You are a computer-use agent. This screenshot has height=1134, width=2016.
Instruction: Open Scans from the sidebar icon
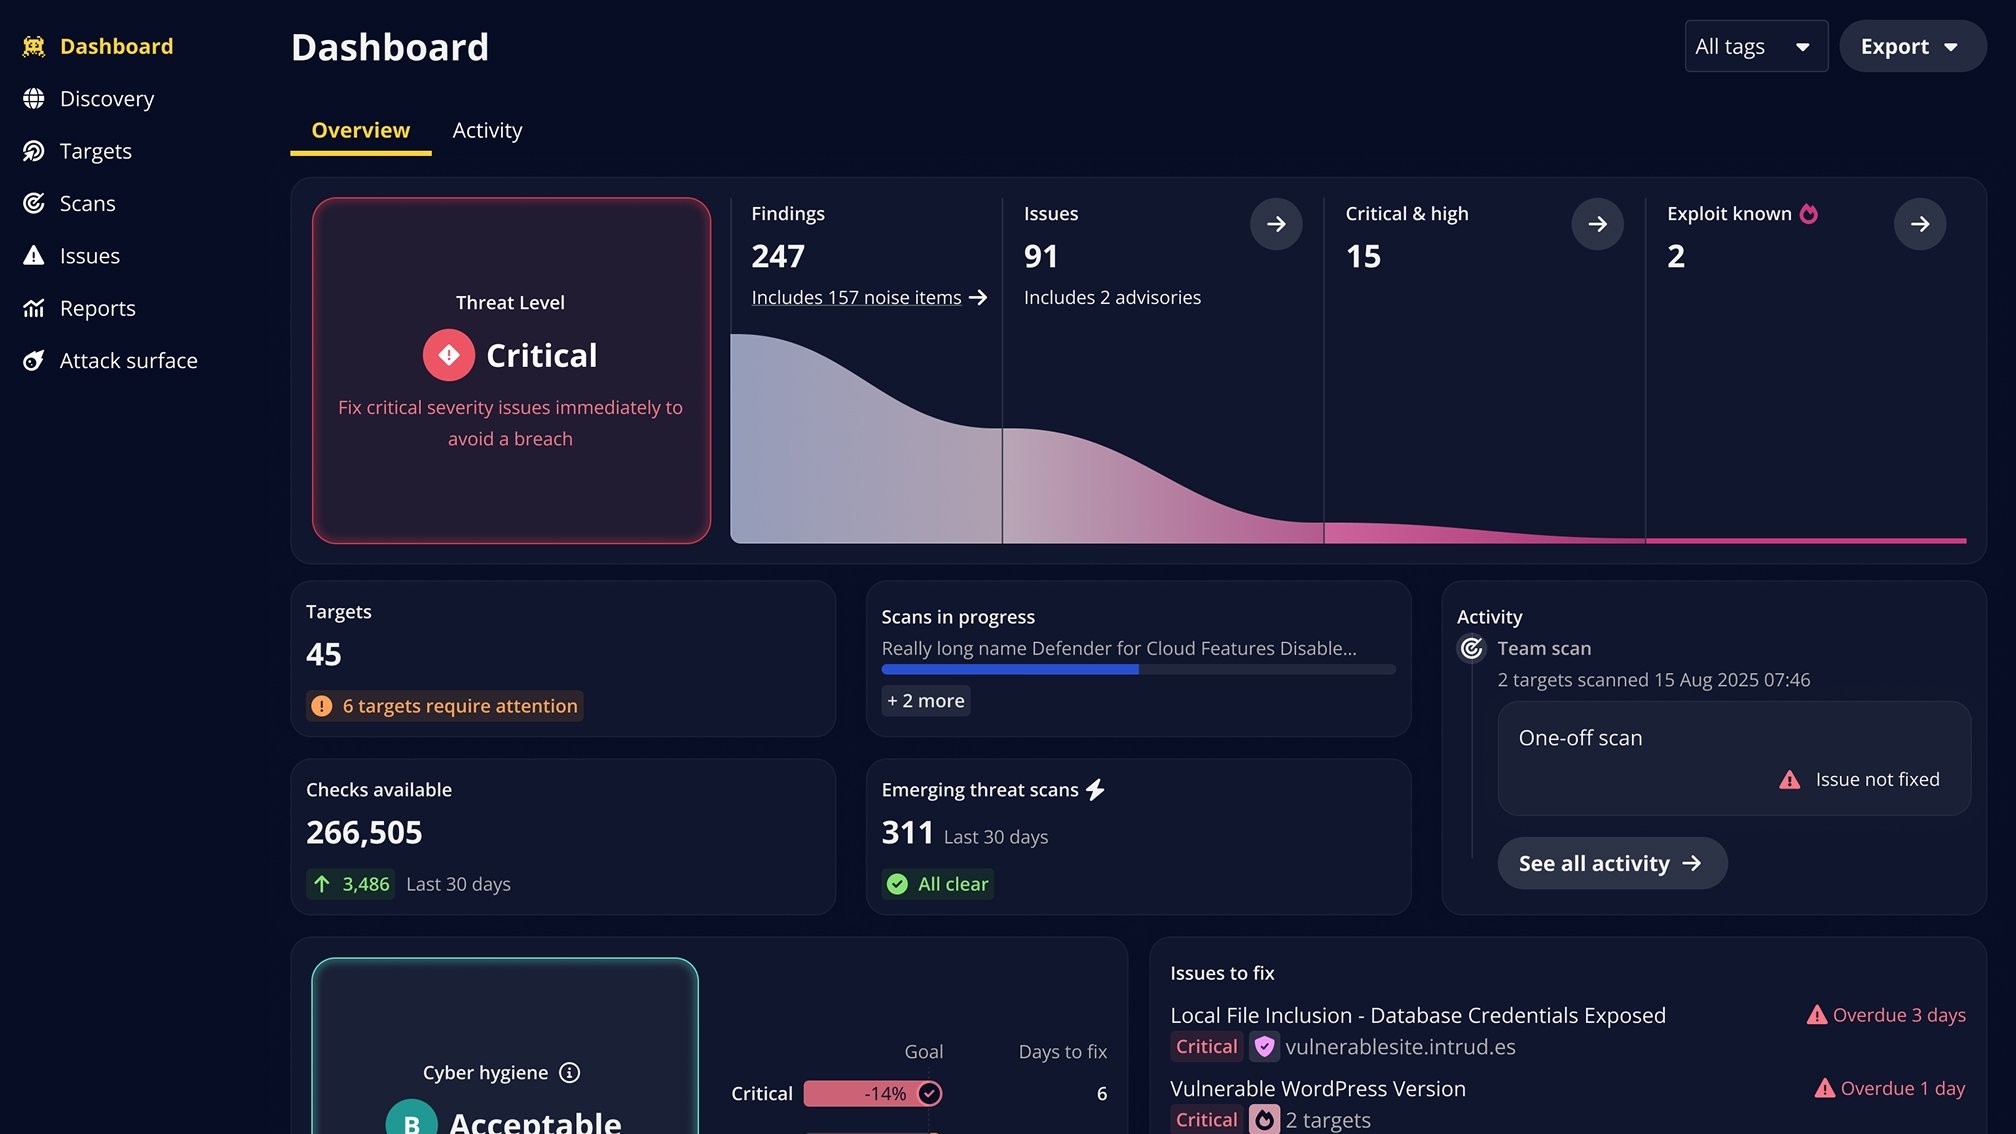[x=33, y=203]
